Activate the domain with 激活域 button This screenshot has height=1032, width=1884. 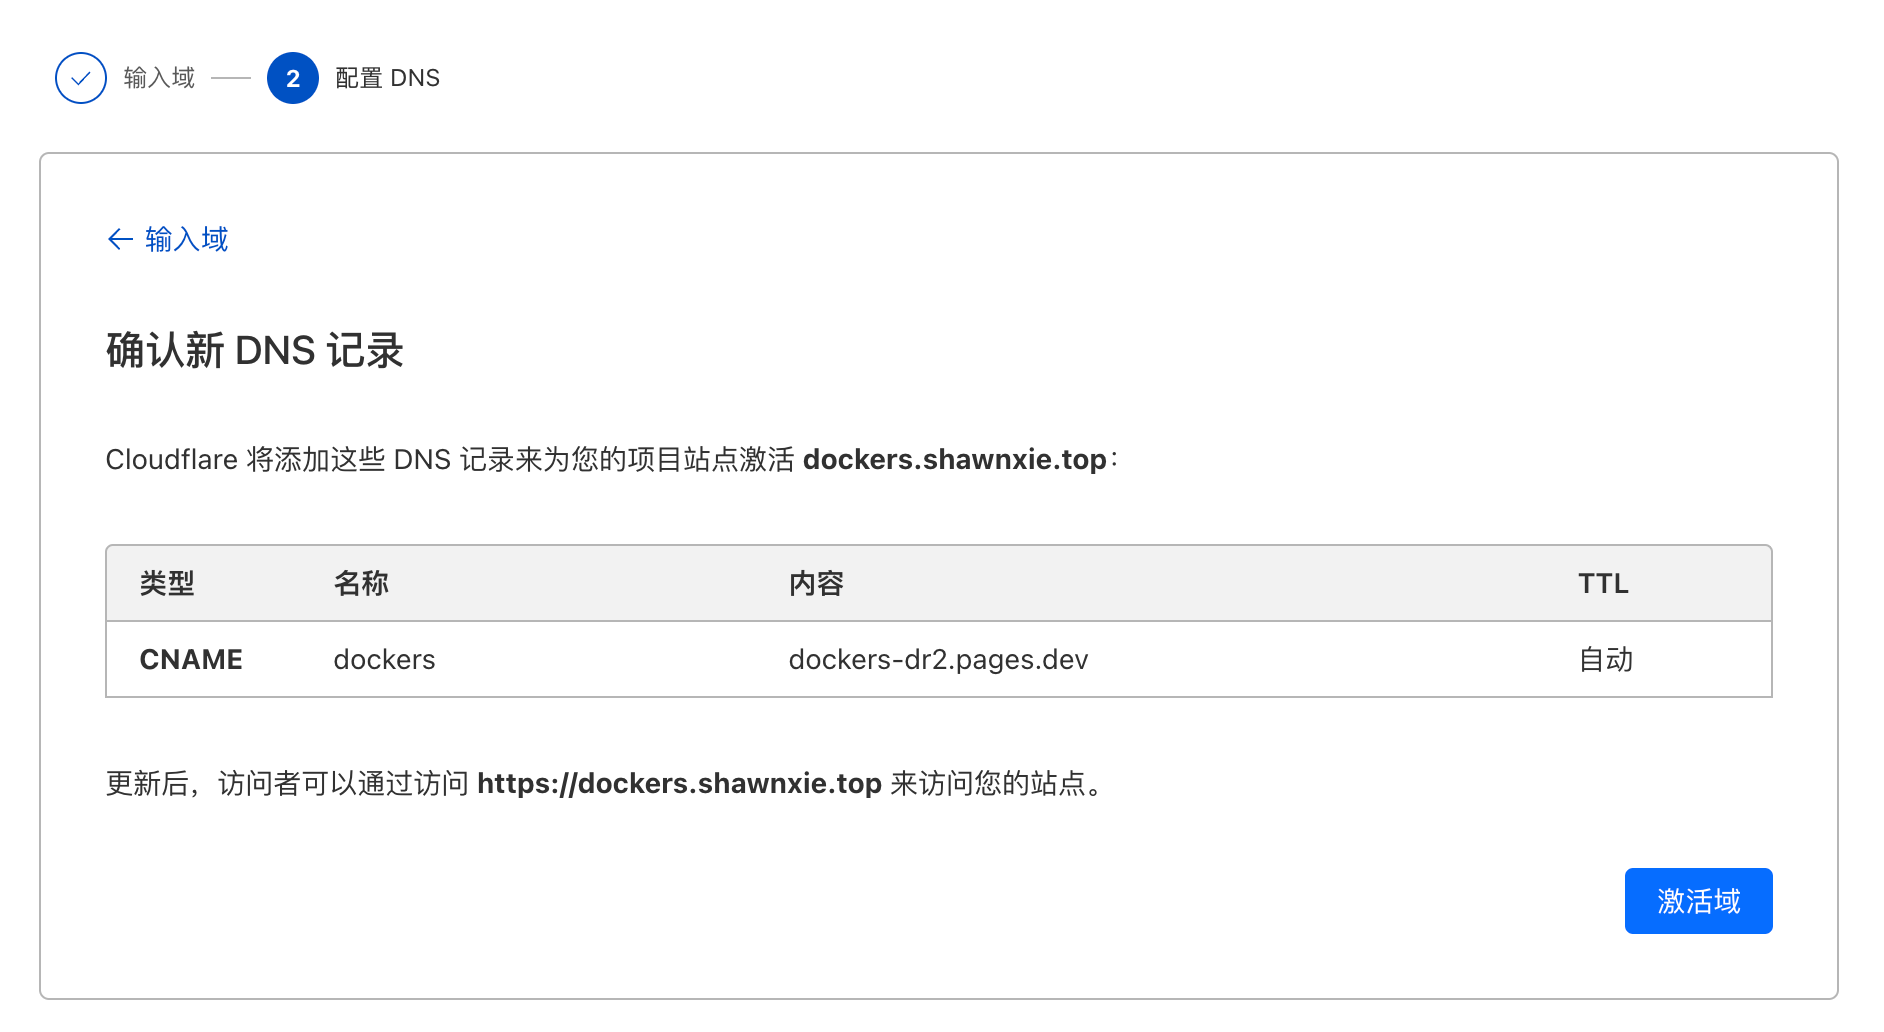tap(1698, 901)
